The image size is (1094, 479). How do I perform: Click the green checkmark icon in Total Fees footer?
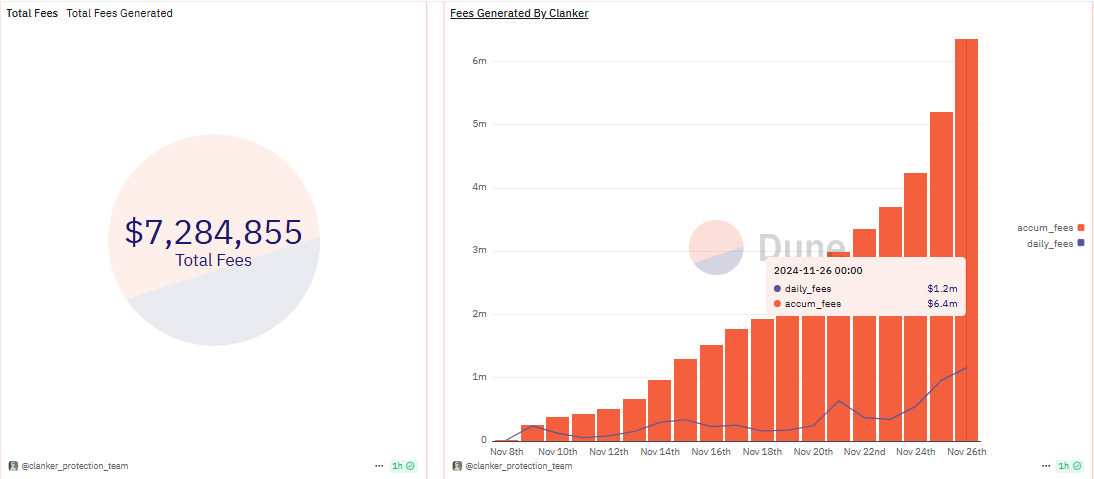pyautogui.click(x=410, y=466)
